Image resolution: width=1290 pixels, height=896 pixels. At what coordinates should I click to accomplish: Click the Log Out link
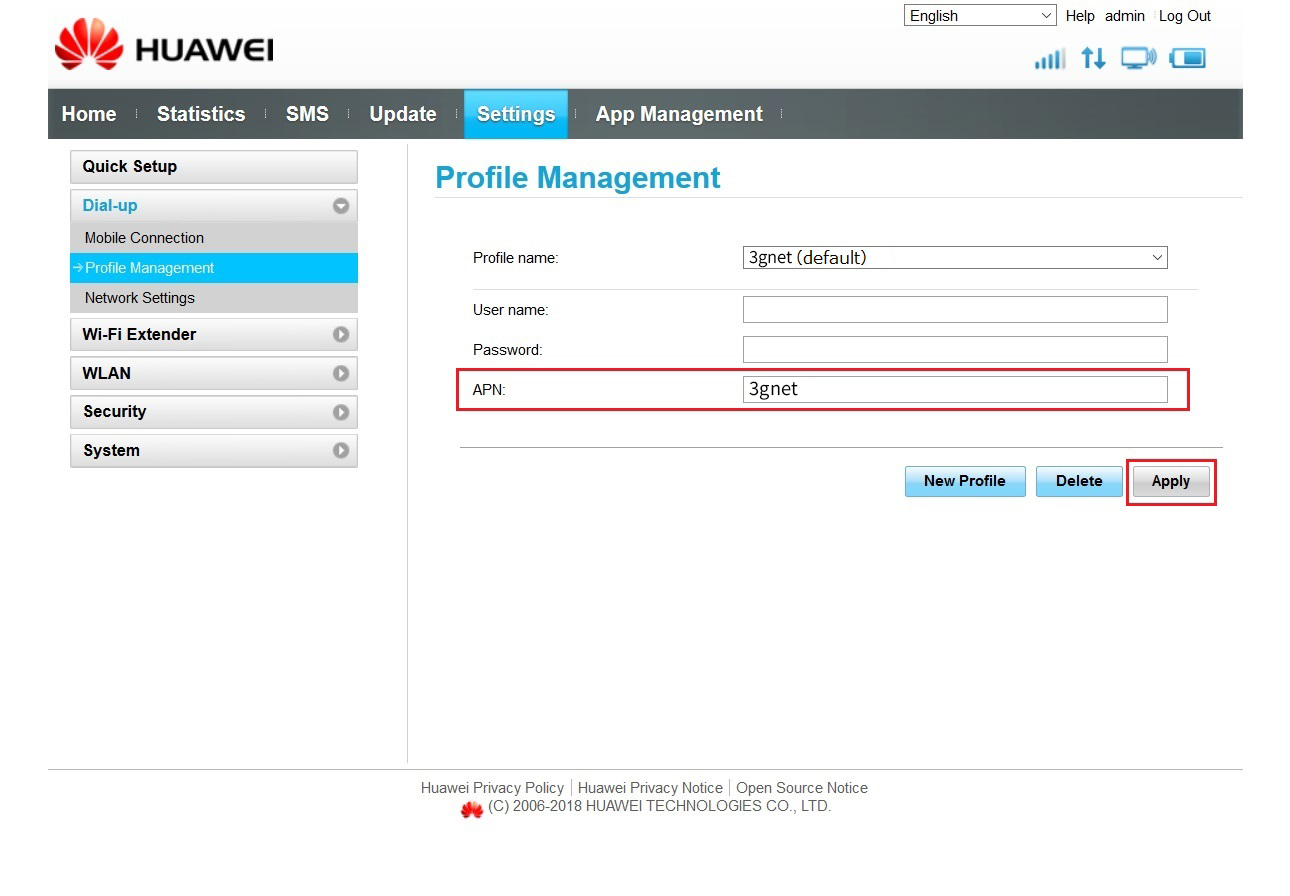pyautogui.click(x=1185, y=16)
